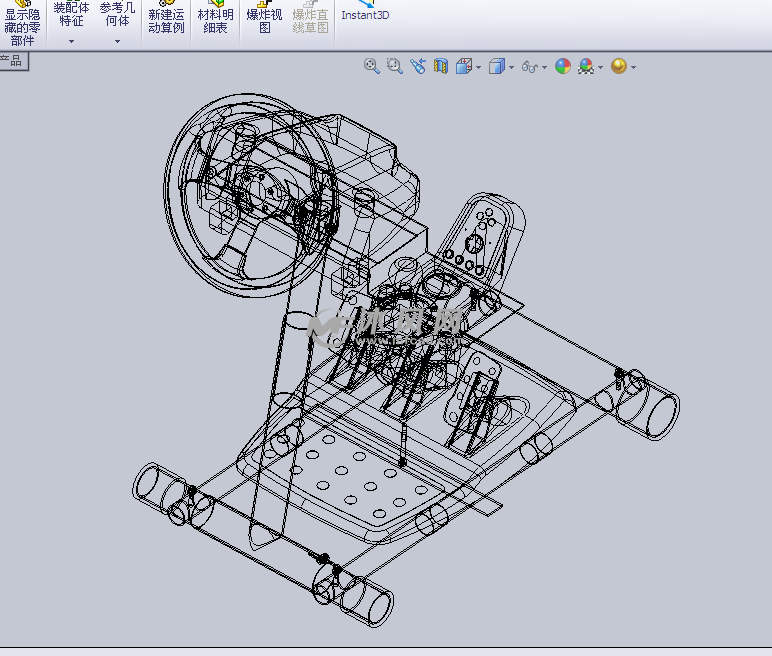The height and width of the screenshot is (656, 772).
Task: Click the Previous View icon
Action: [418, 66]
